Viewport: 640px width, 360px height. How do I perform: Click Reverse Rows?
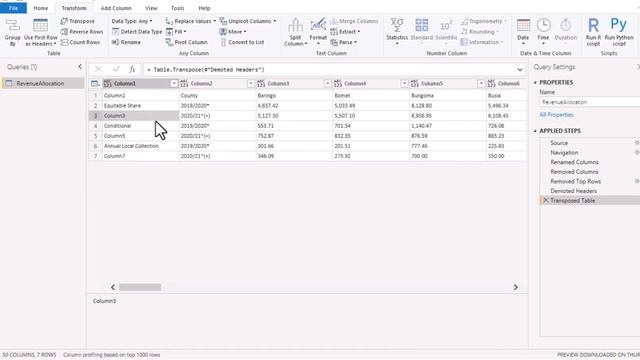(x=82, y=31)
